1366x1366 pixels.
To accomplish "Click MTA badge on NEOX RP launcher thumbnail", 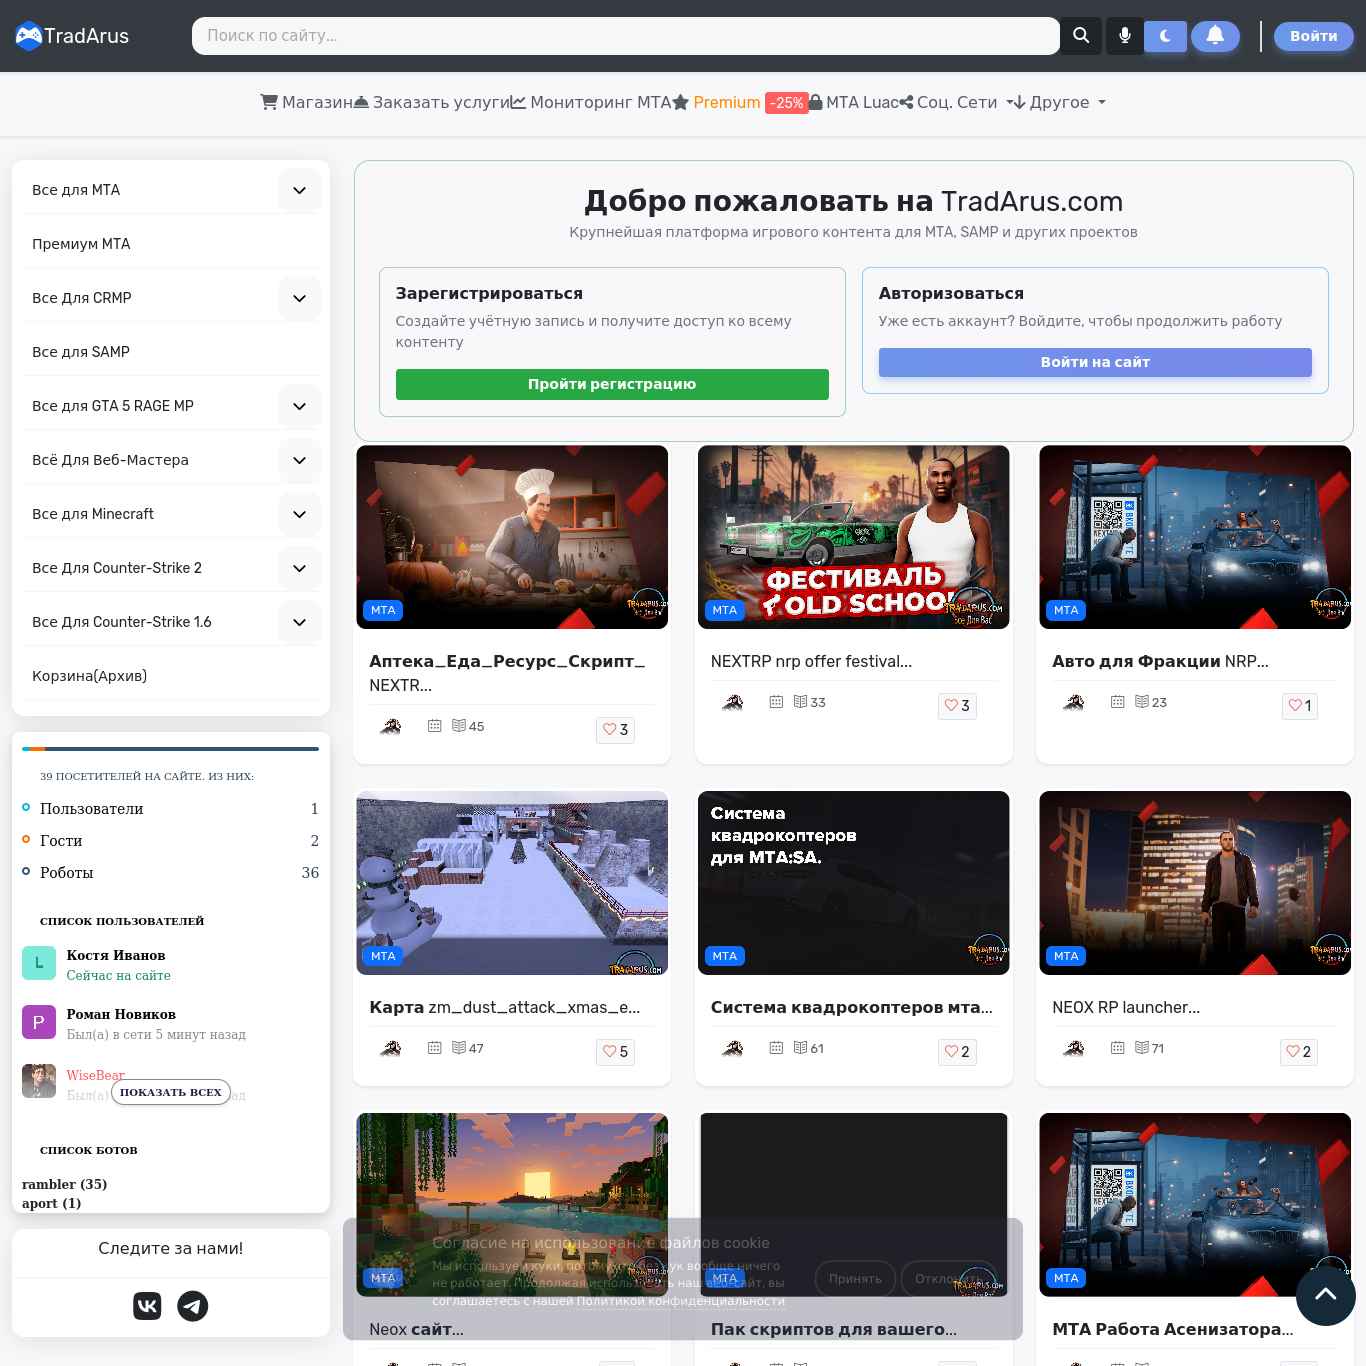I will (x=1066, y=956).
